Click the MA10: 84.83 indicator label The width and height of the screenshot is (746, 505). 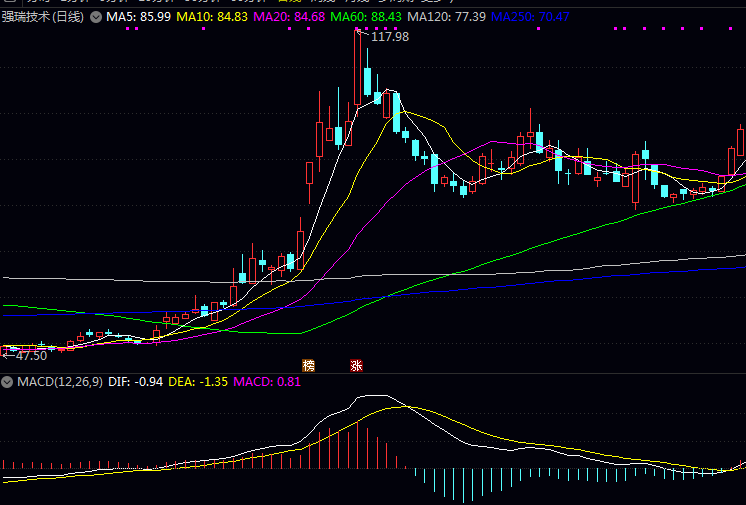[x=212, y=17]
